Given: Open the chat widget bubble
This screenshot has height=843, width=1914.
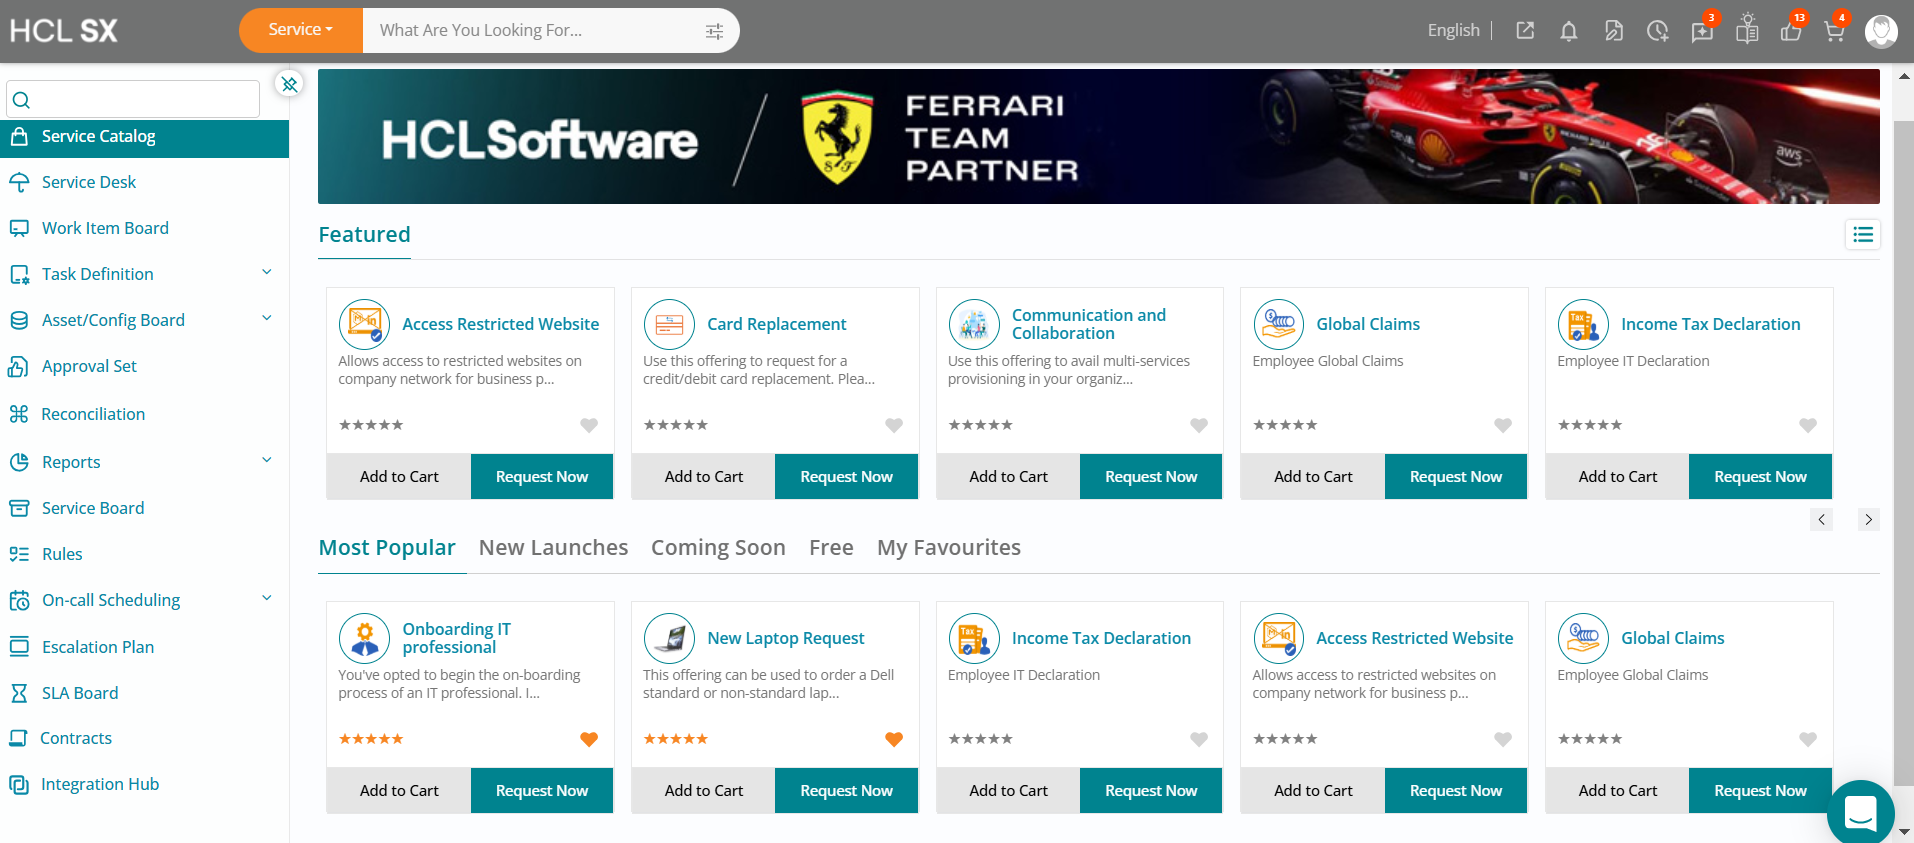Looking at the screenshot, I should click(1860, 812).
